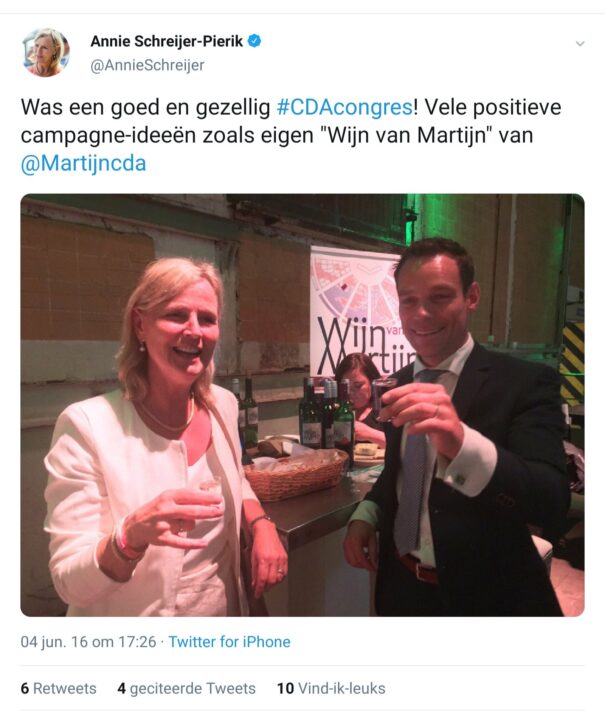
Task: View the 10 Vind-ik-leuks list
Action: pos(331,688)
